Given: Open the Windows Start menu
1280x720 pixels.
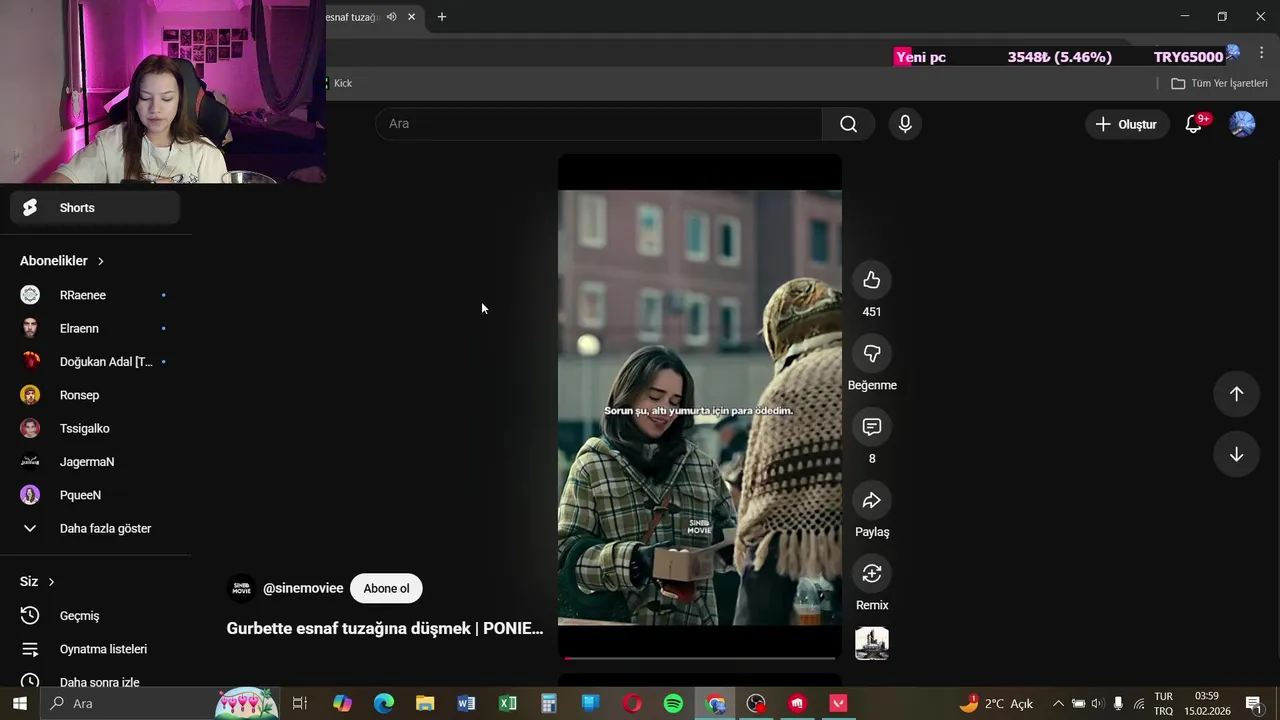Looking at the screenshot, I should [x=19, y=704].
